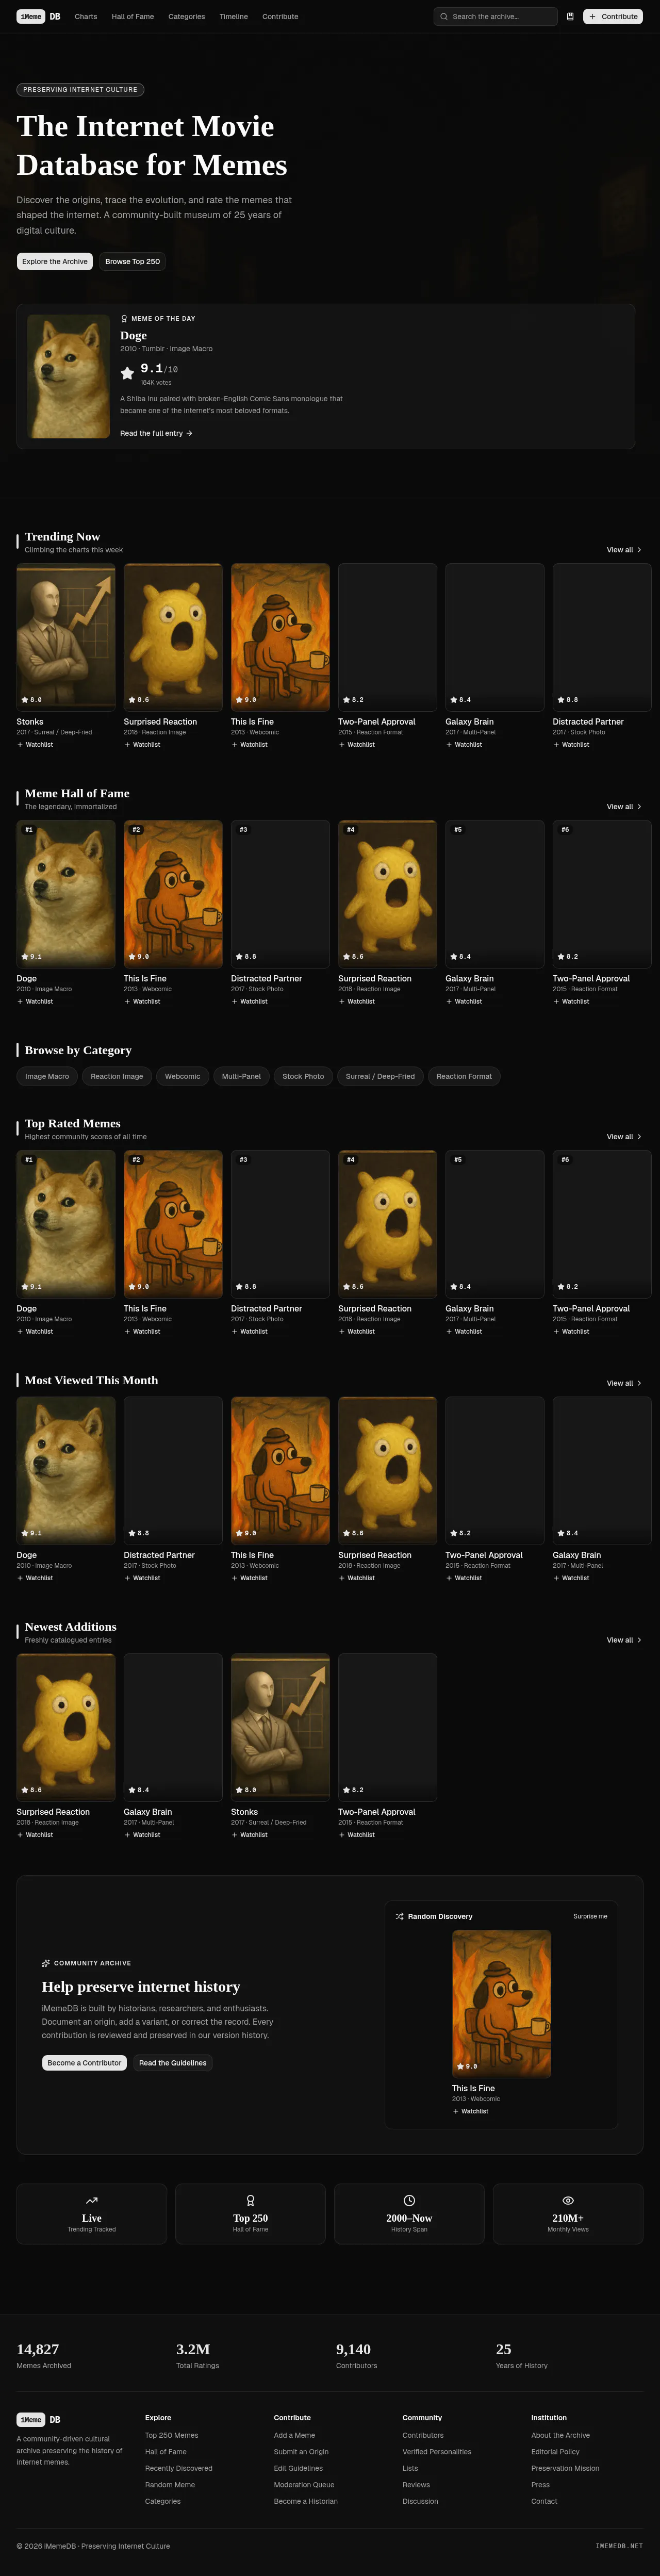The height and width of the screenshot is (2576, 660).
Task: Toggle watchlist for Doge in Meme Hall of Fame
Action: [35, 1001]
